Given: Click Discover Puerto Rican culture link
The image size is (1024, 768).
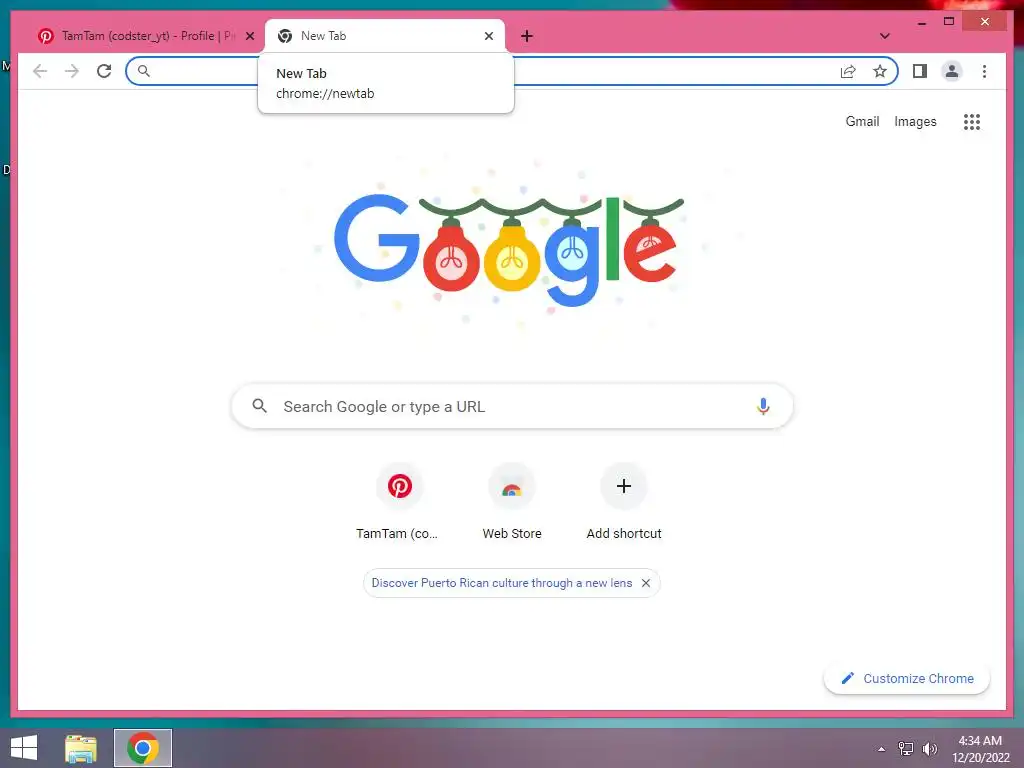Looking at the screenshot, I should click(x=502, y=583).
